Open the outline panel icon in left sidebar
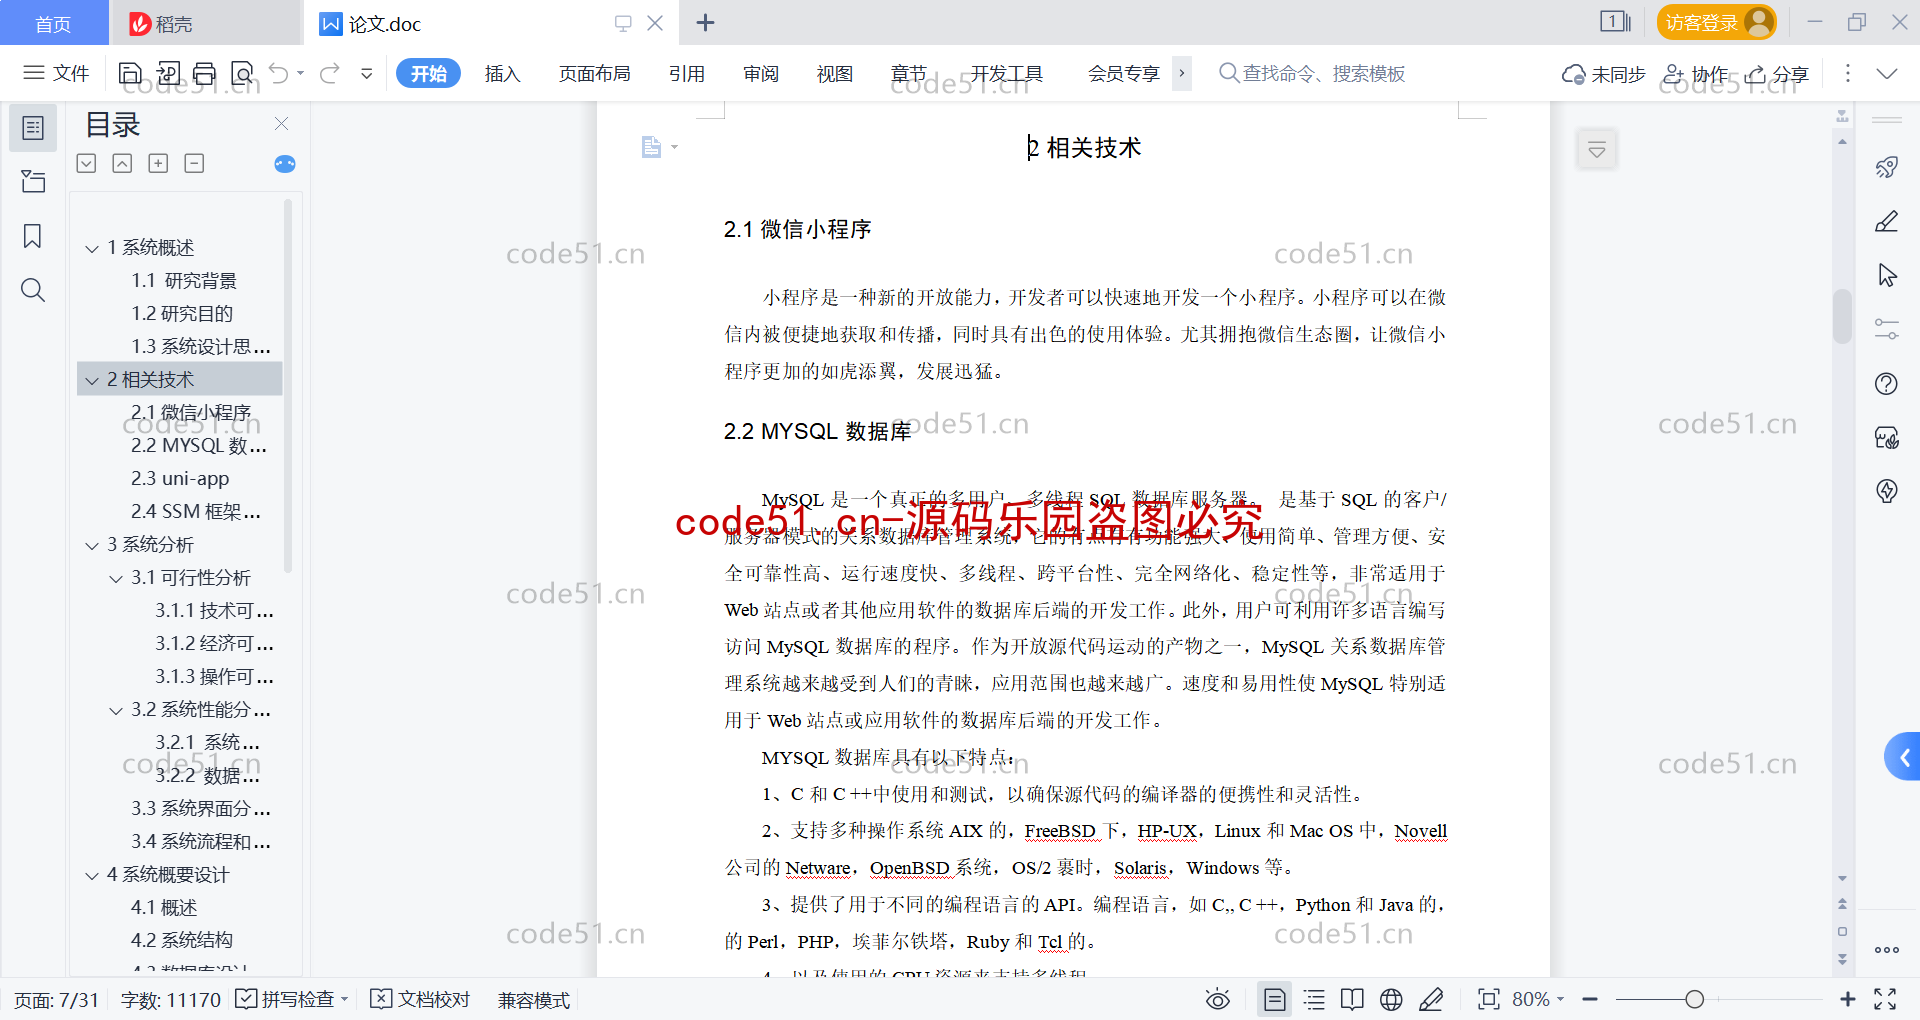The height and width of the screenshot is (1020, 1920). click(x=33, y=128)
